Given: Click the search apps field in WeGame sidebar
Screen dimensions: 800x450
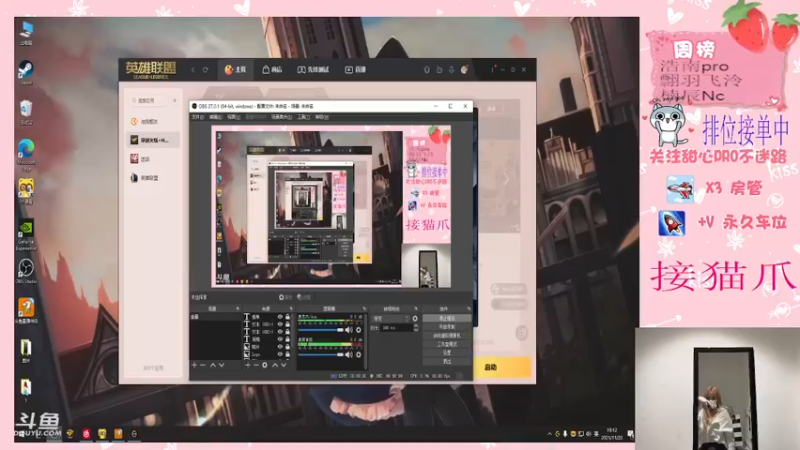Looking at the screenshot, I should [148, 101].
